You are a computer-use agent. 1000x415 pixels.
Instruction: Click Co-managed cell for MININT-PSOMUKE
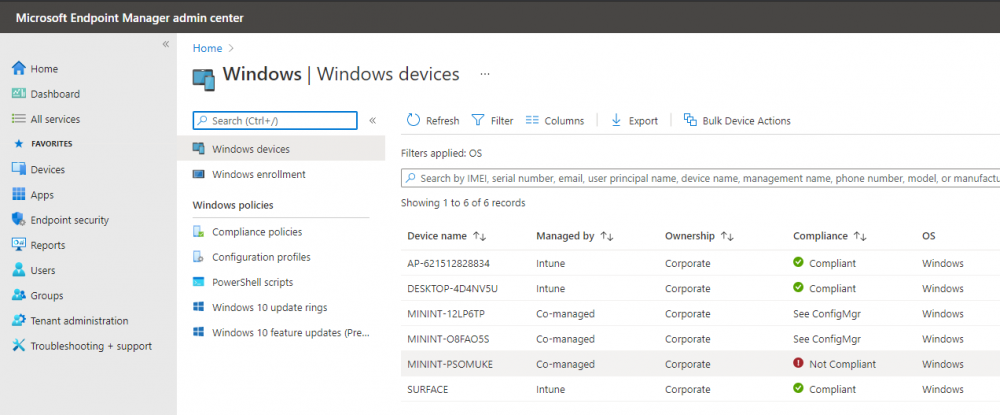point(565,364)
